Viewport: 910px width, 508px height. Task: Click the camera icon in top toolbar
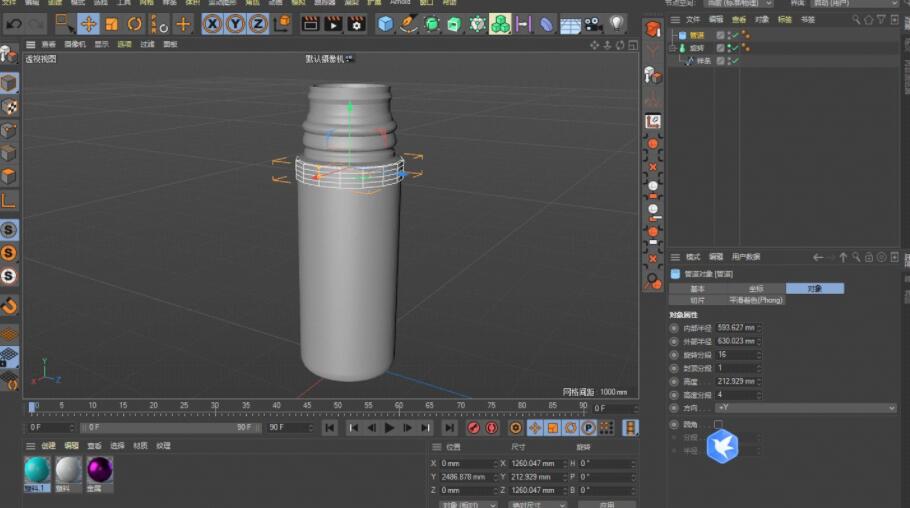pos(594,23)
